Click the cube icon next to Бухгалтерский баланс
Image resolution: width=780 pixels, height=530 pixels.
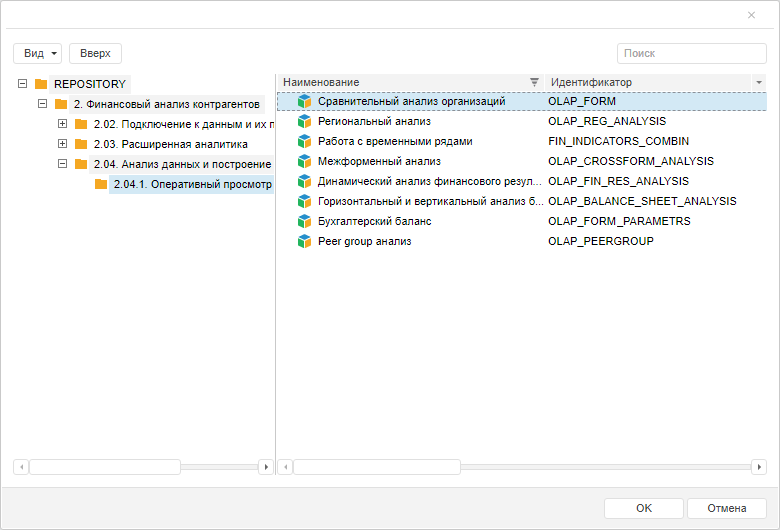(305, 221)
